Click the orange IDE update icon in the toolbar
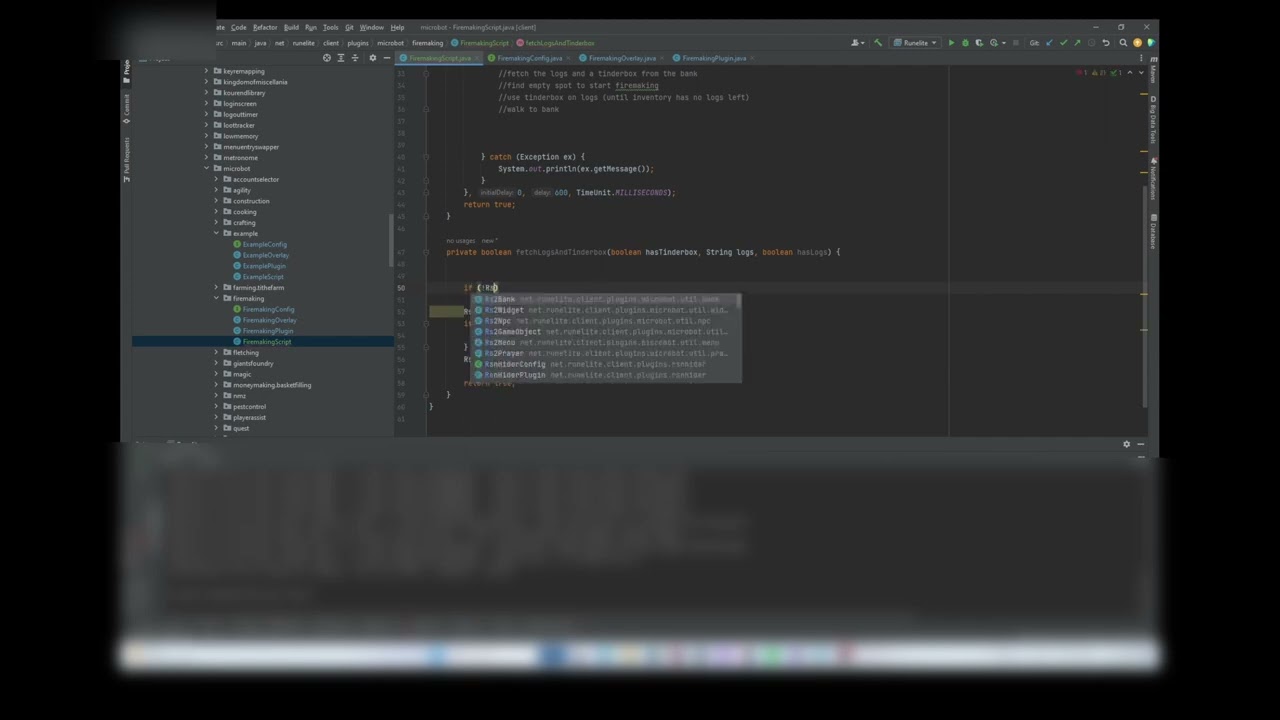 click(x=1137, y=43)
